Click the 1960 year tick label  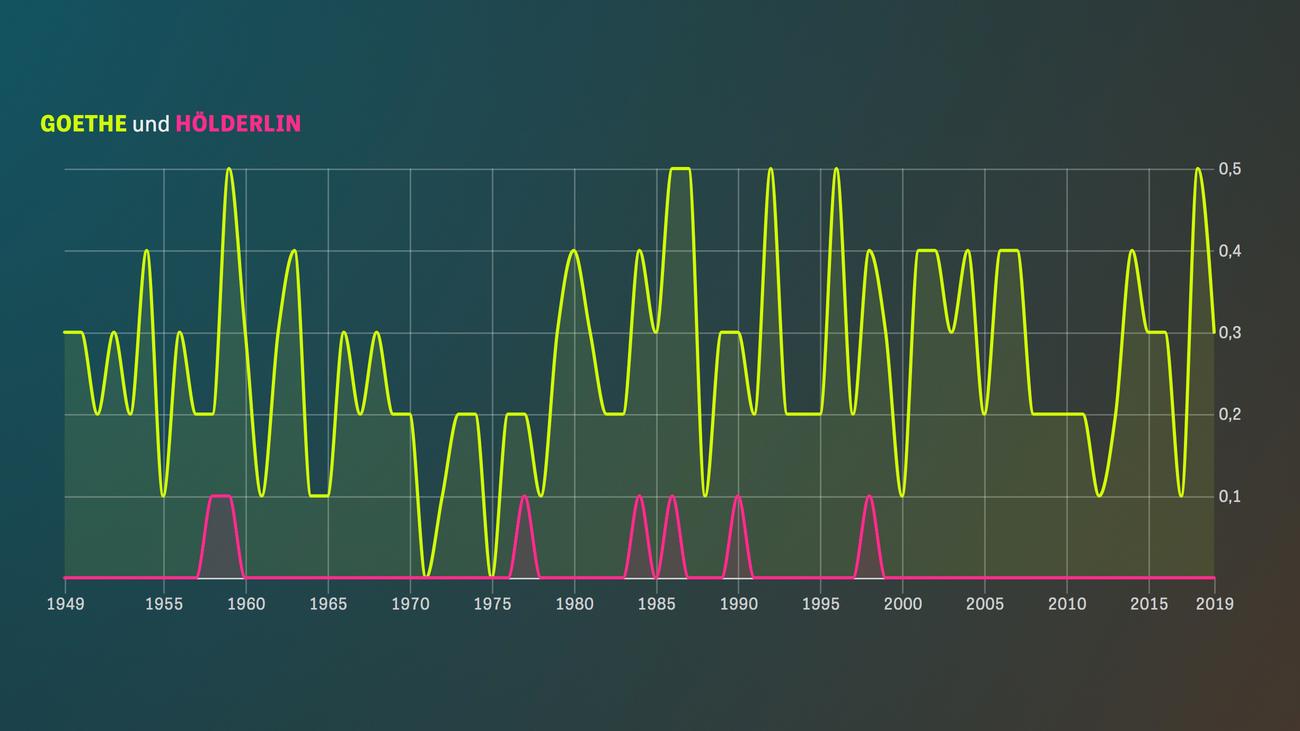246,603
